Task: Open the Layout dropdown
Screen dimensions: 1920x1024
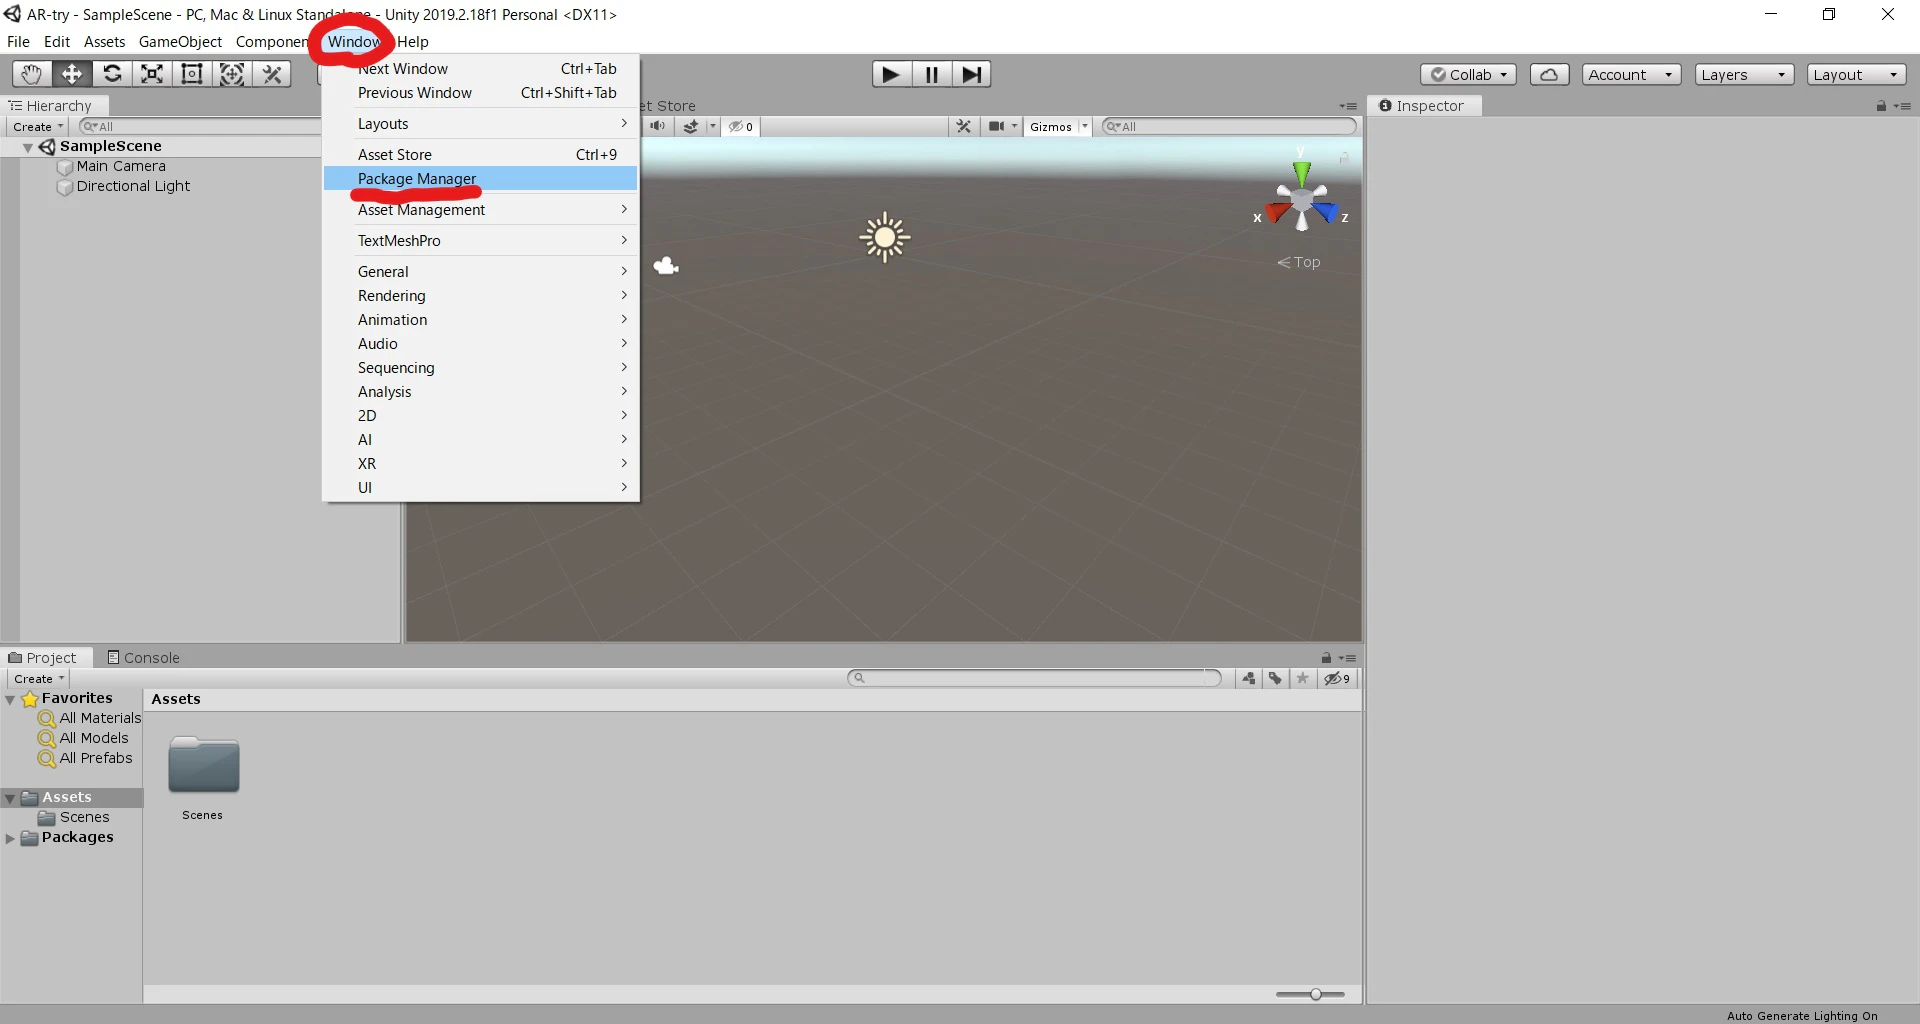Action: pyautogui.click(x=1856, y=75)
